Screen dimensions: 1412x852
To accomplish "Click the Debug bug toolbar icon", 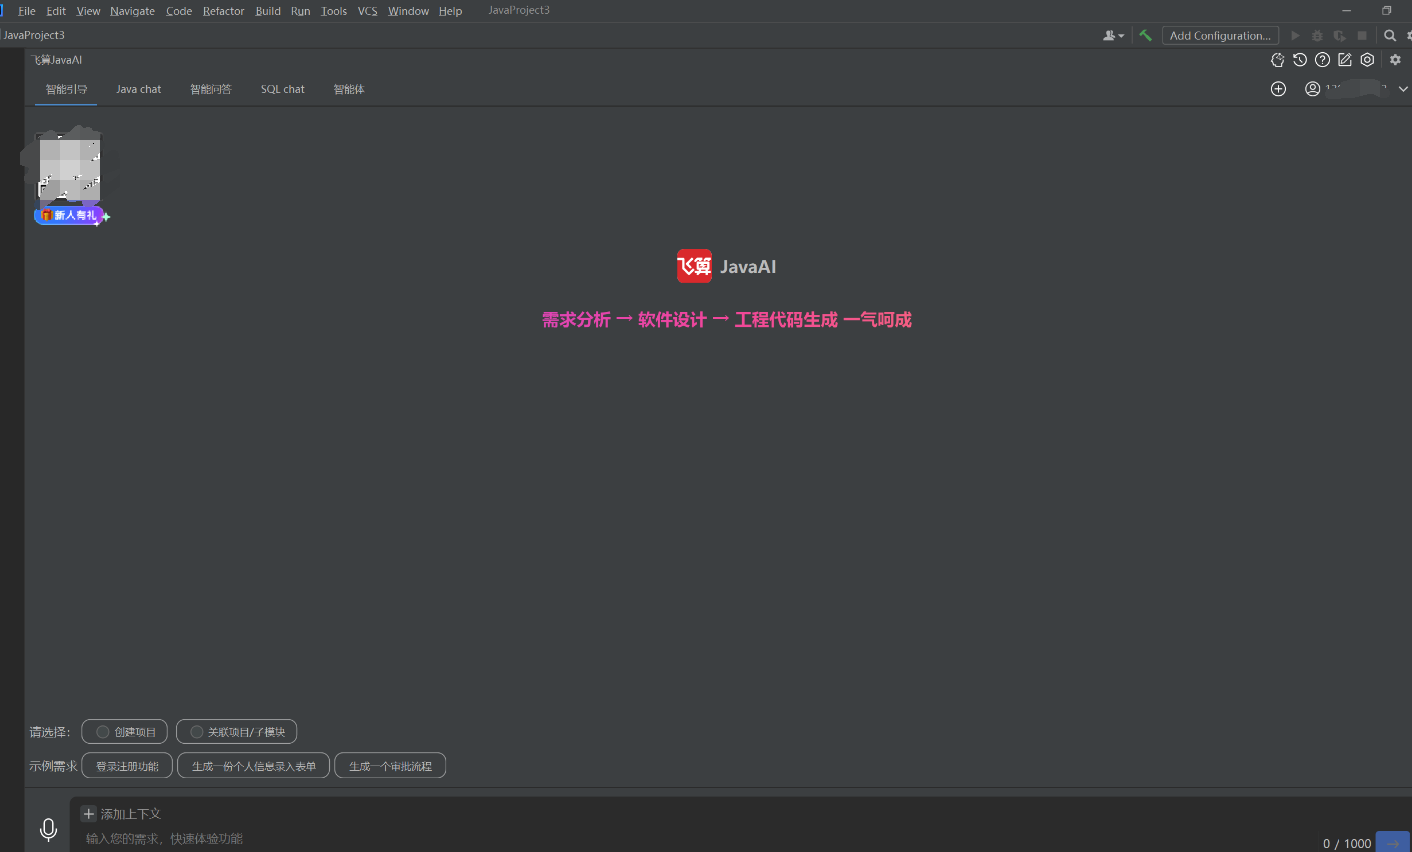I will pyautogui.click(x=1317, y=35).
